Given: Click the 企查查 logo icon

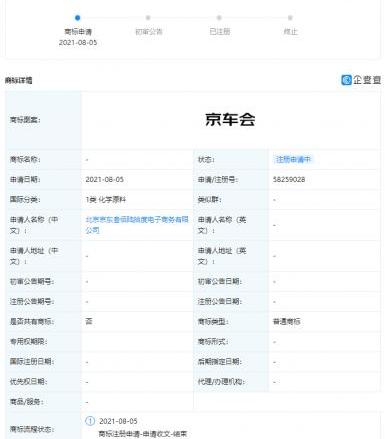Looking at the screenshot, I should pyautogui.click(x=346, y=80).
